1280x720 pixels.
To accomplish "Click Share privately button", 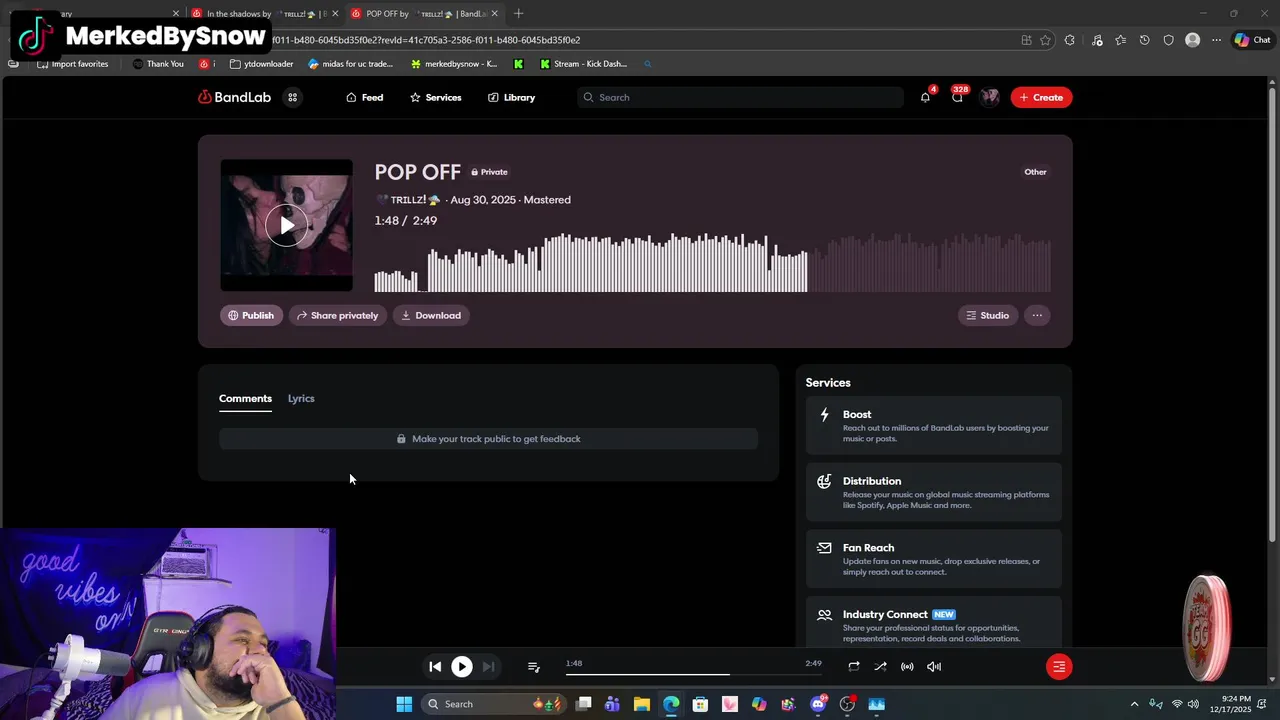I will click(x=337, y=315).
